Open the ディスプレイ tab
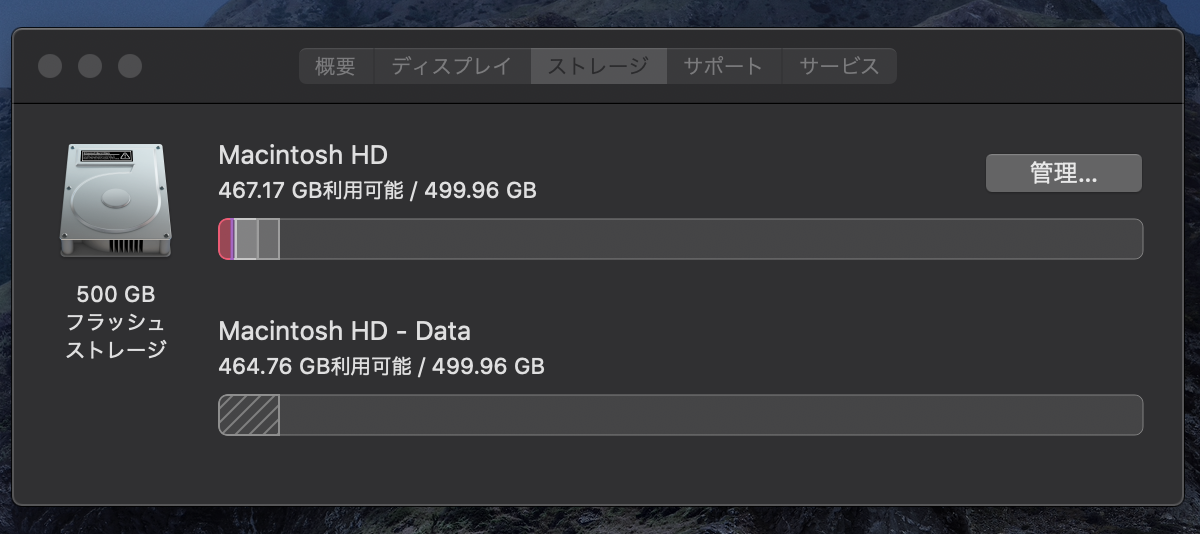Viewport: 1200px width, 534px height. (451, 67)
